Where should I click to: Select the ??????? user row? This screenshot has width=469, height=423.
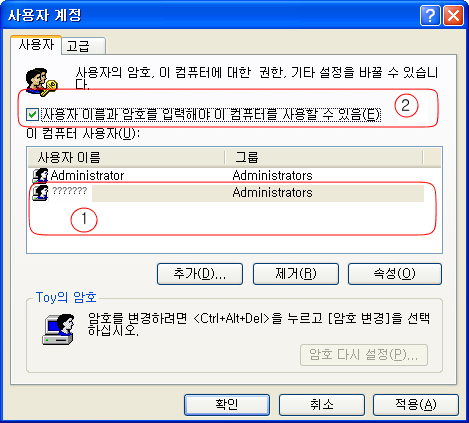coord(235,193)
